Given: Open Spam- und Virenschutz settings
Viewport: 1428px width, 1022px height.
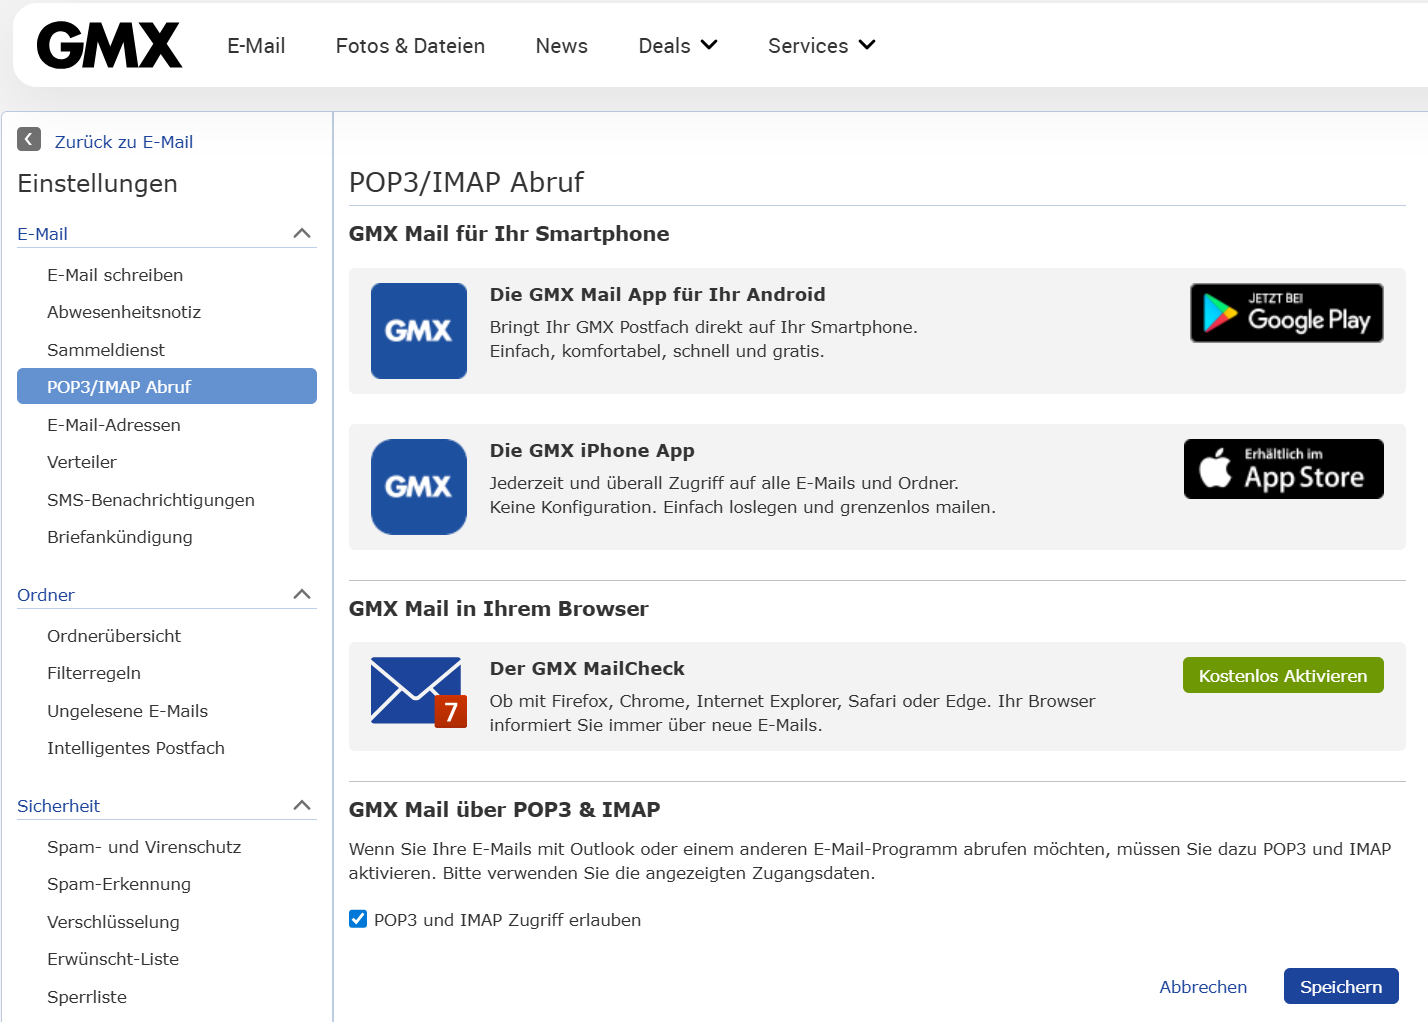Looking at the screenshot, I should pyautogui.click(x=144, y=847).
